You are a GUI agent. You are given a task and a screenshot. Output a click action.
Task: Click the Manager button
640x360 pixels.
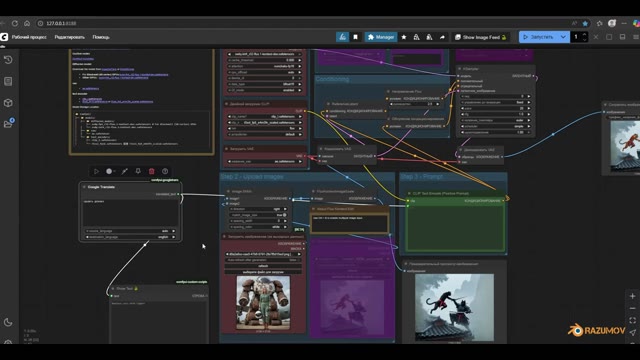click(381, 37)
